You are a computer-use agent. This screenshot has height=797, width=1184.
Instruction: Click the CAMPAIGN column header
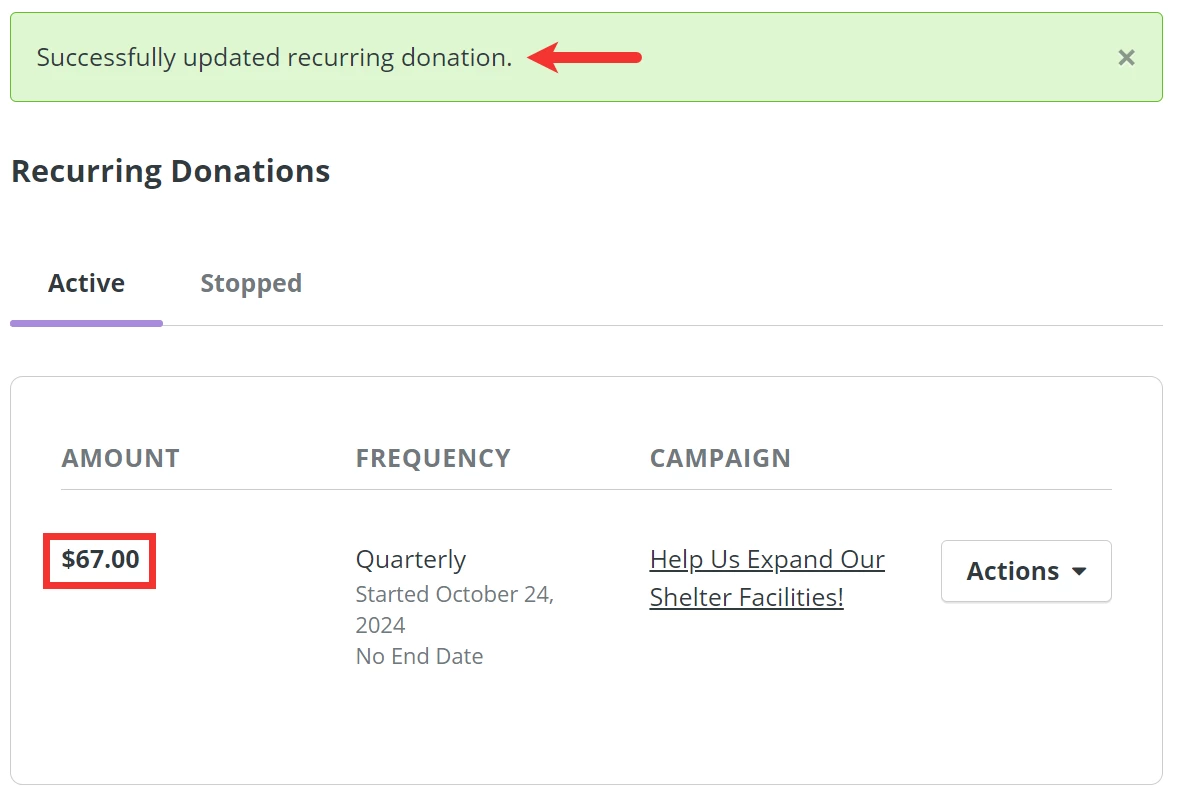tap(720, 458)
